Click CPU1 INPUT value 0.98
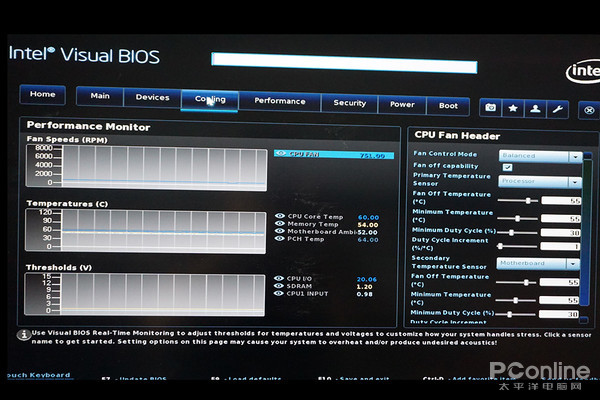 (364, 294)
